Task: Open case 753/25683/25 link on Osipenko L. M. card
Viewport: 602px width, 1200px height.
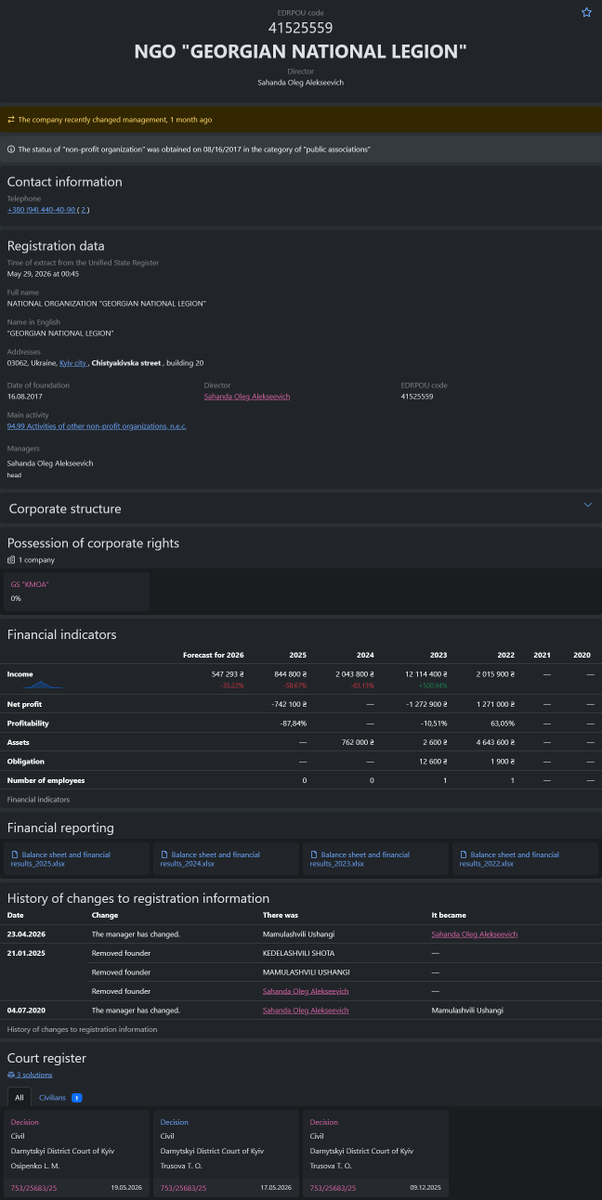Action: (x=34, y=1187)
